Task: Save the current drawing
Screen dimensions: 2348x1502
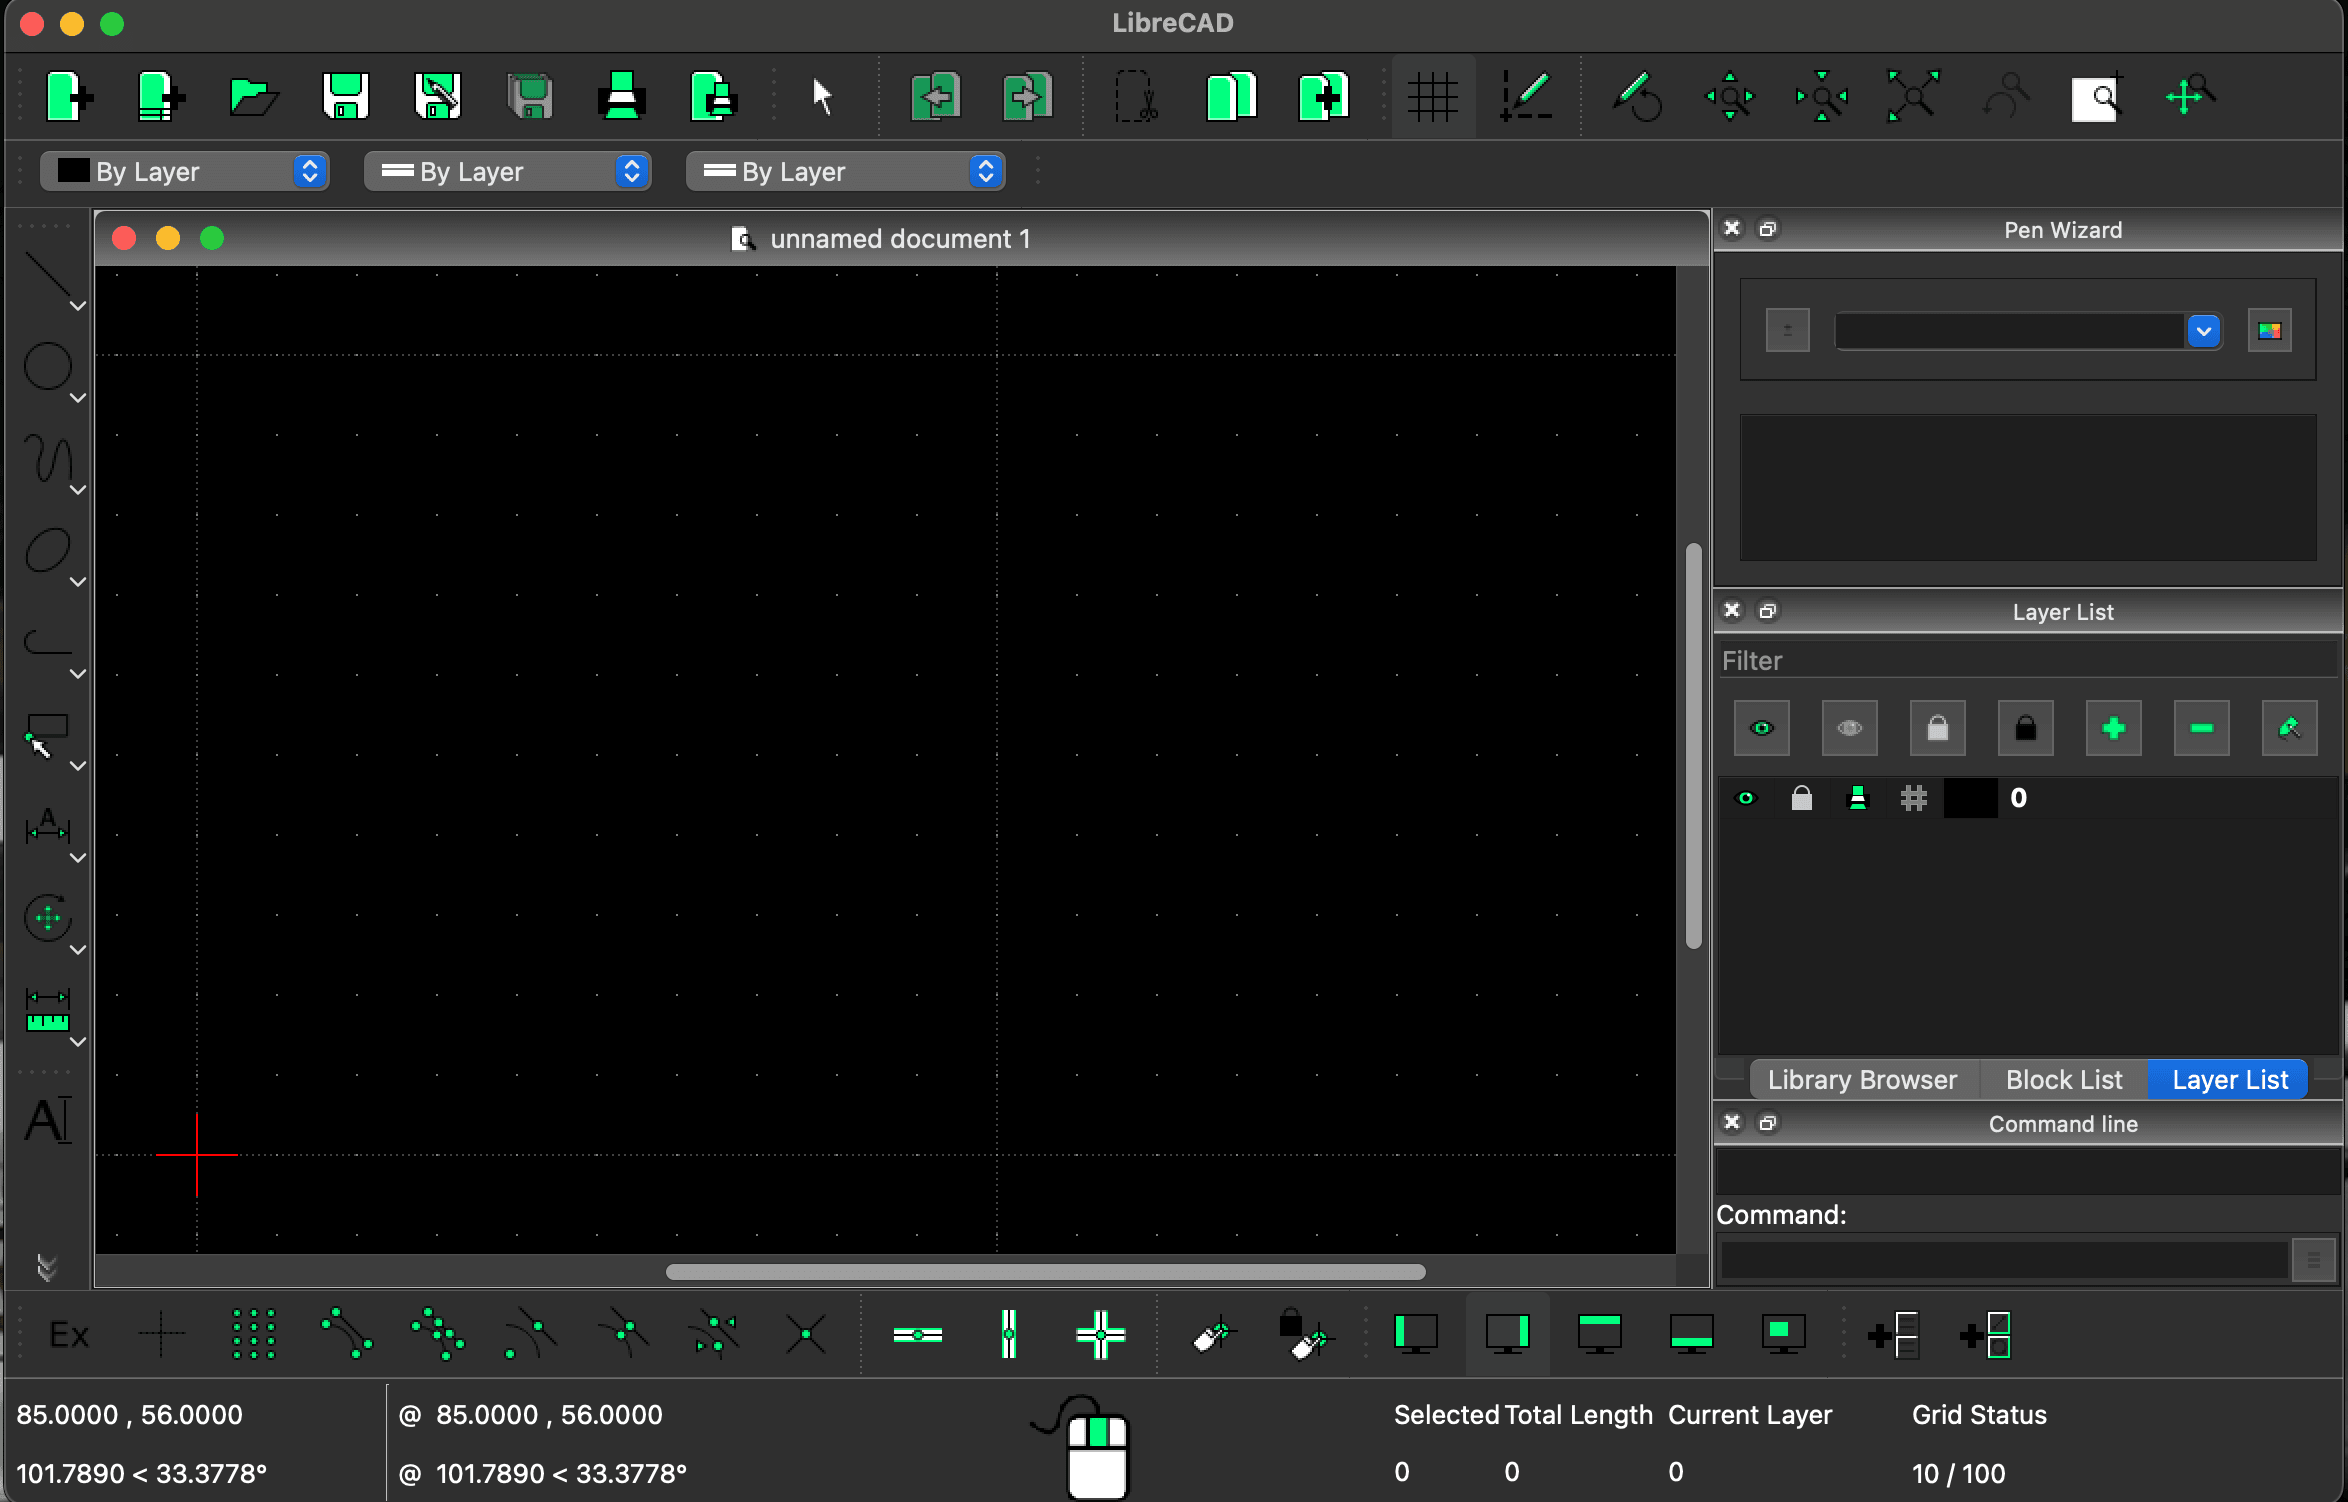Action: coord(346,97)
